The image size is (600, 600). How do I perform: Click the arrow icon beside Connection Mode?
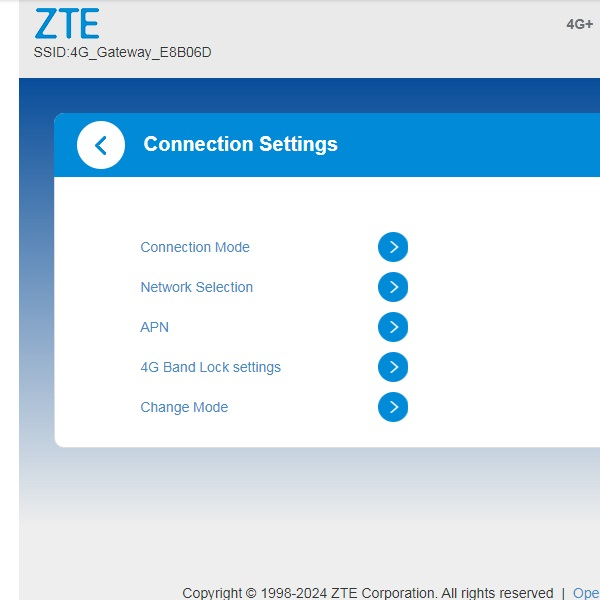[393, 247]
